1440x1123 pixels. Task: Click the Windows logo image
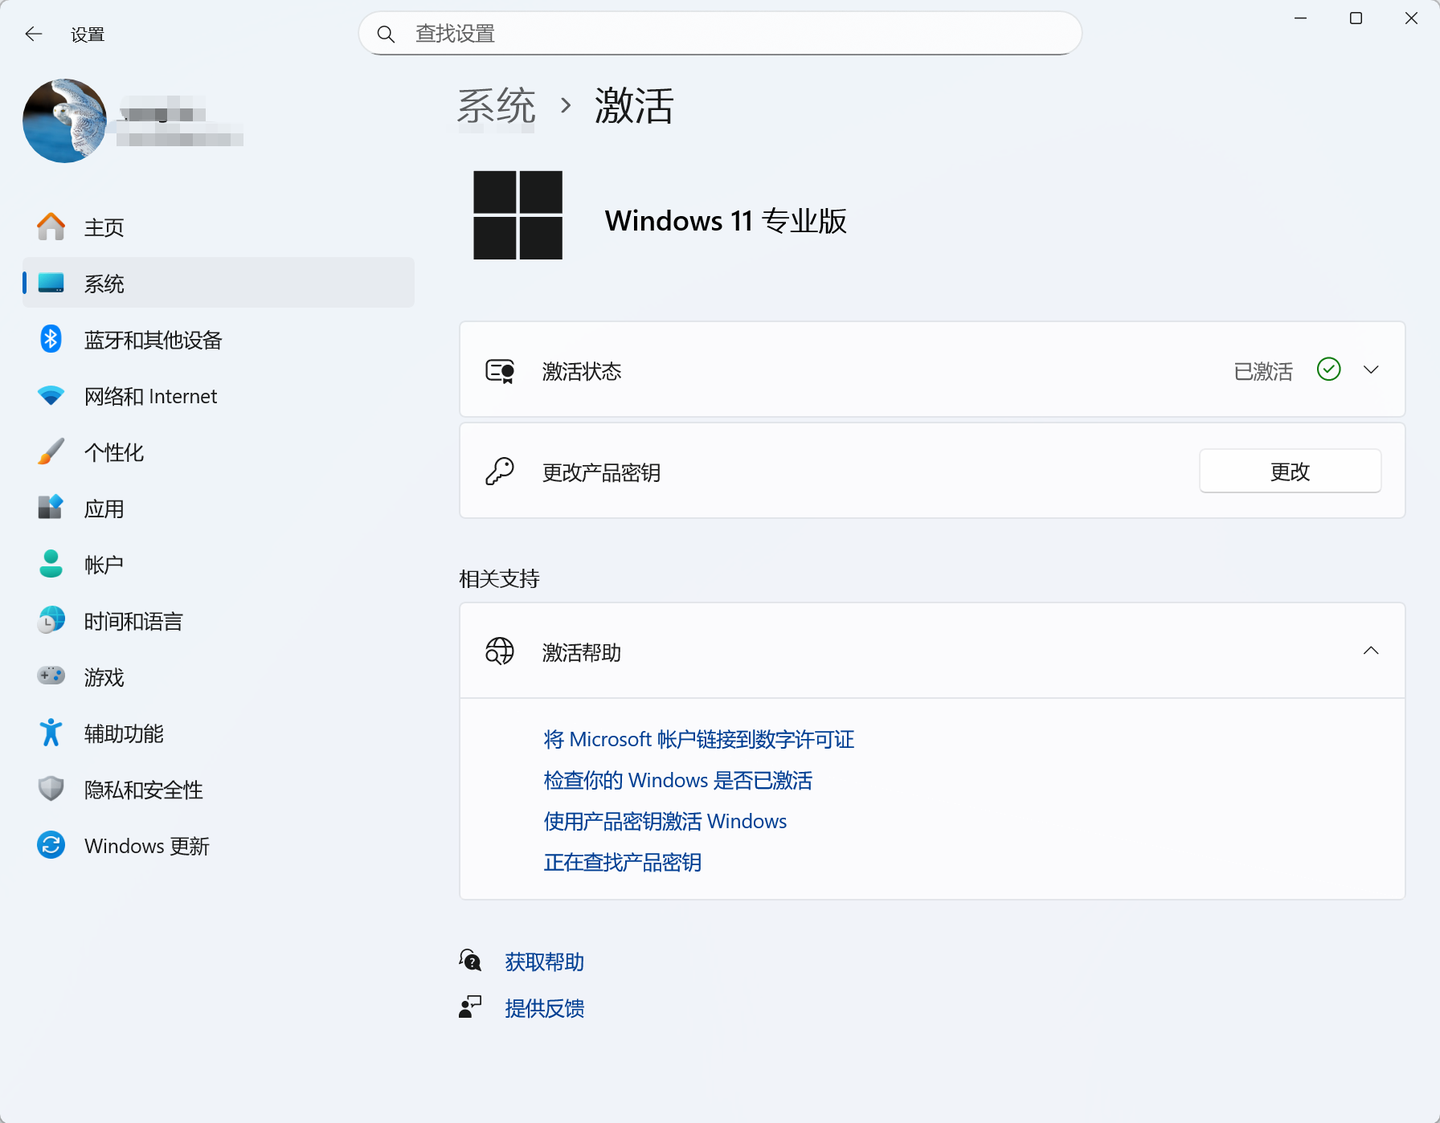click(x=518, y=215)
